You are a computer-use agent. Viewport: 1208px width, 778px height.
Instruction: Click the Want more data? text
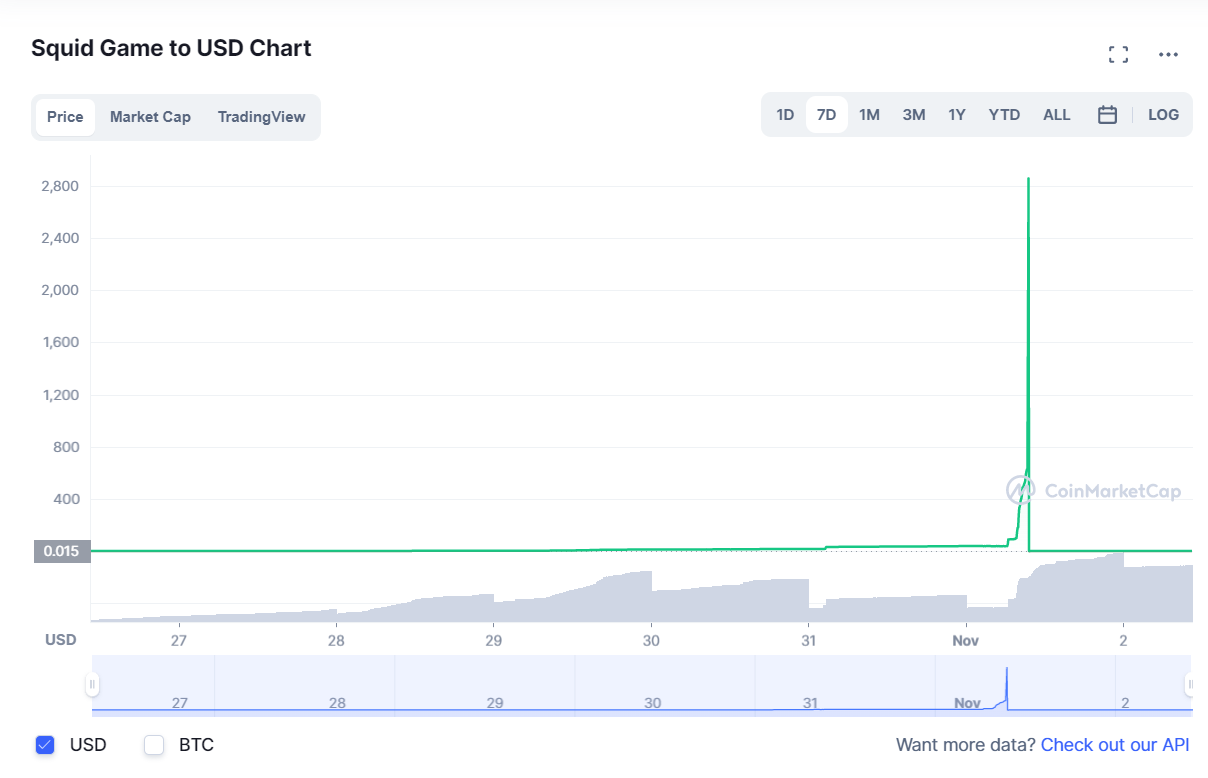click(966, 745)
